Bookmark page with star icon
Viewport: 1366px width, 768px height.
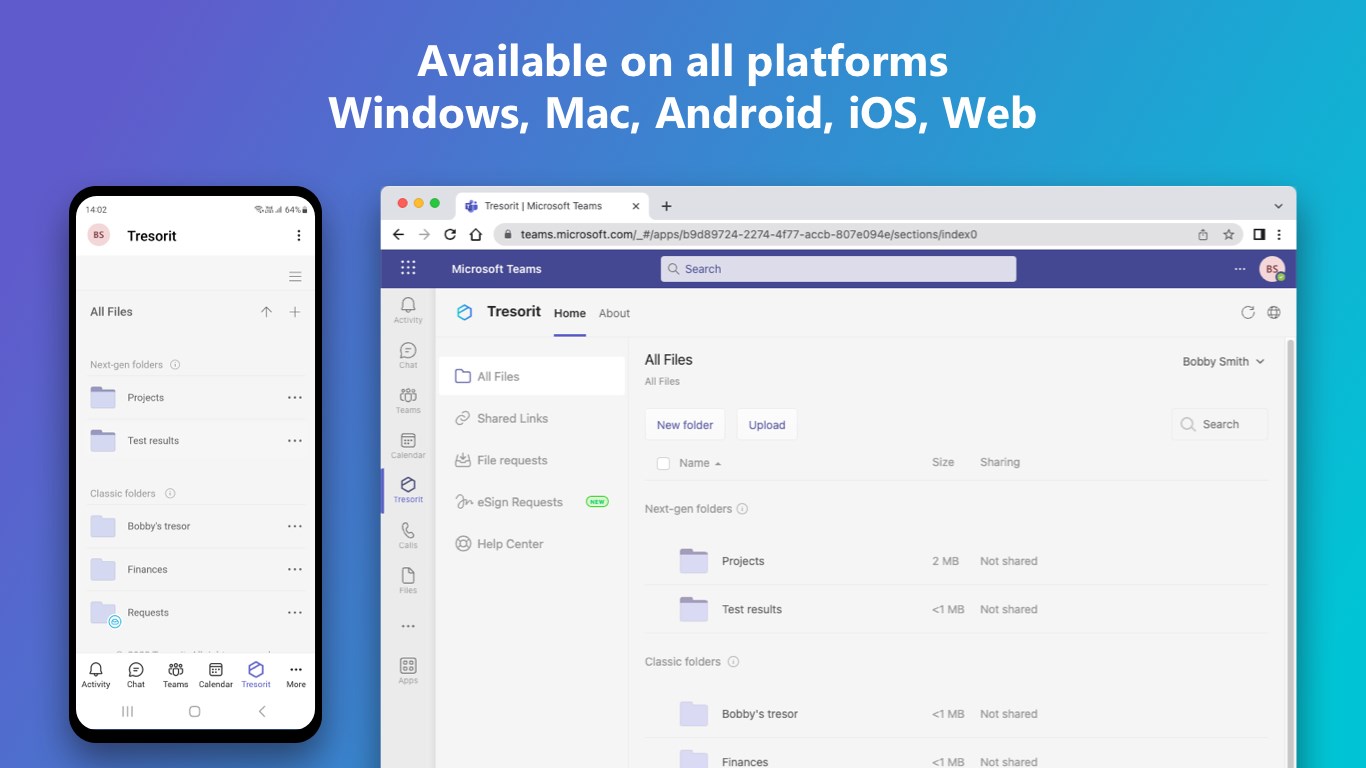coord(1229,235)
